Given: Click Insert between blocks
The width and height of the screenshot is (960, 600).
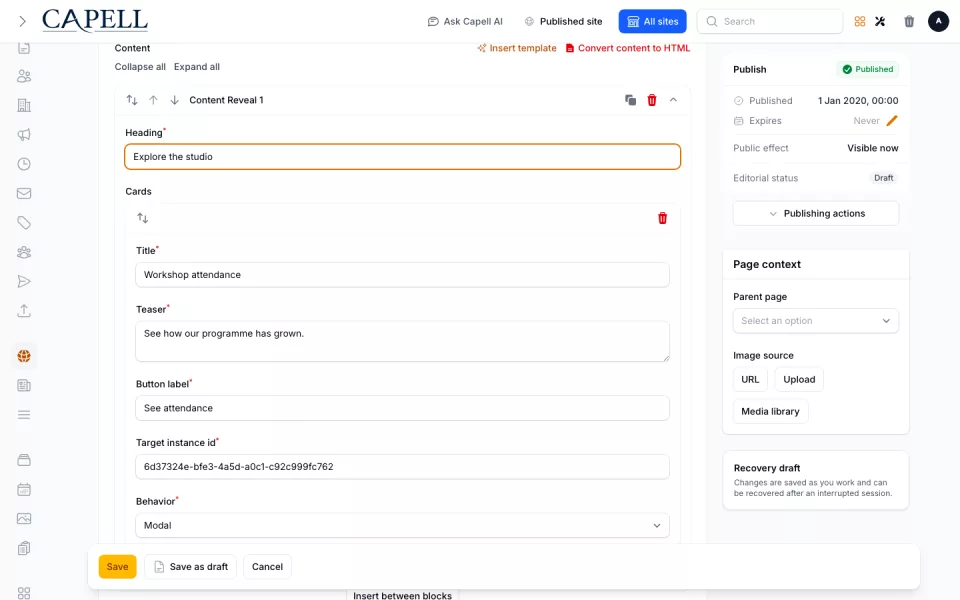Looking at the screenshot, I should [x=402, y=595].
